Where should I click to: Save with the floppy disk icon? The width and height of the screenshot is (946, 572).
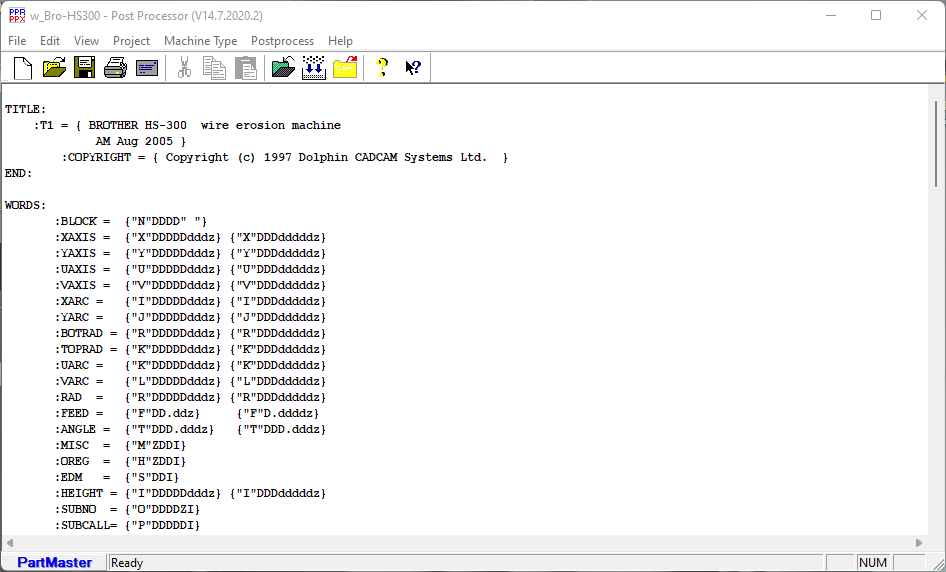click(84, 68)
